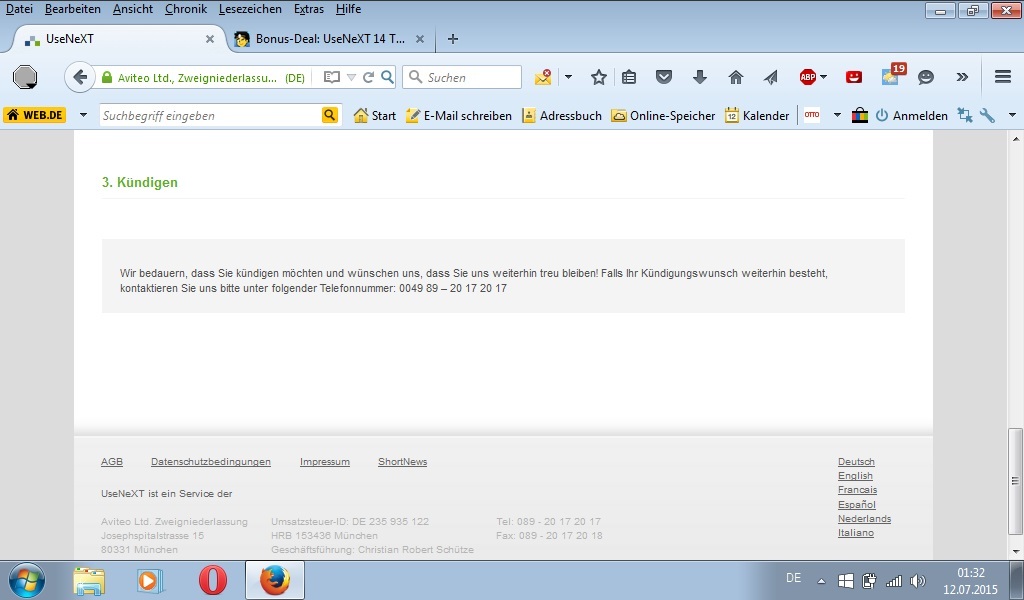Viewport: 1024px width, 600px height.
Task: Focus the Suchen search box
Action: [x=462, y=77]
